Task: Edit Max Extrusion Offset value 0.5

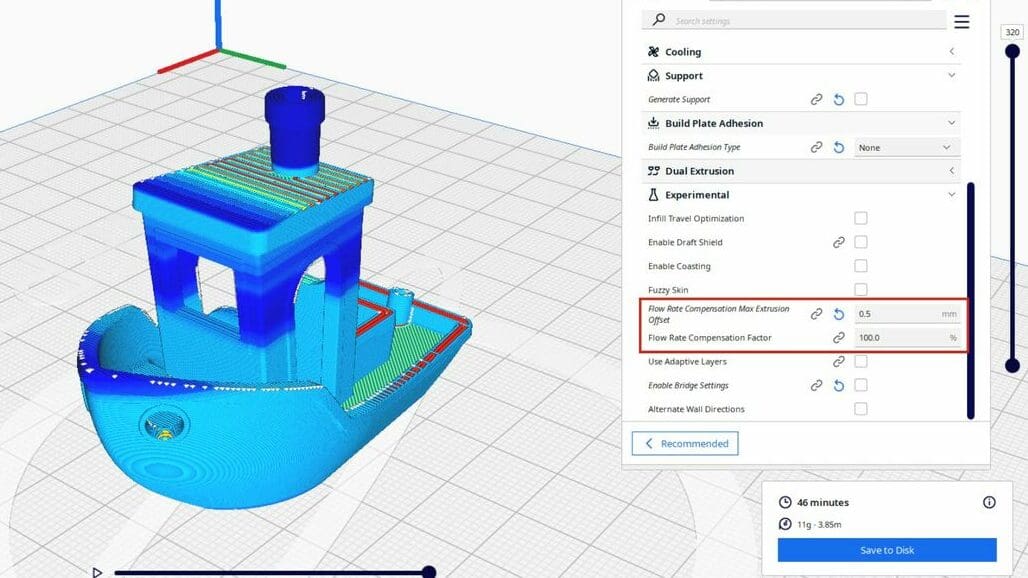Action: pos(907,314)
